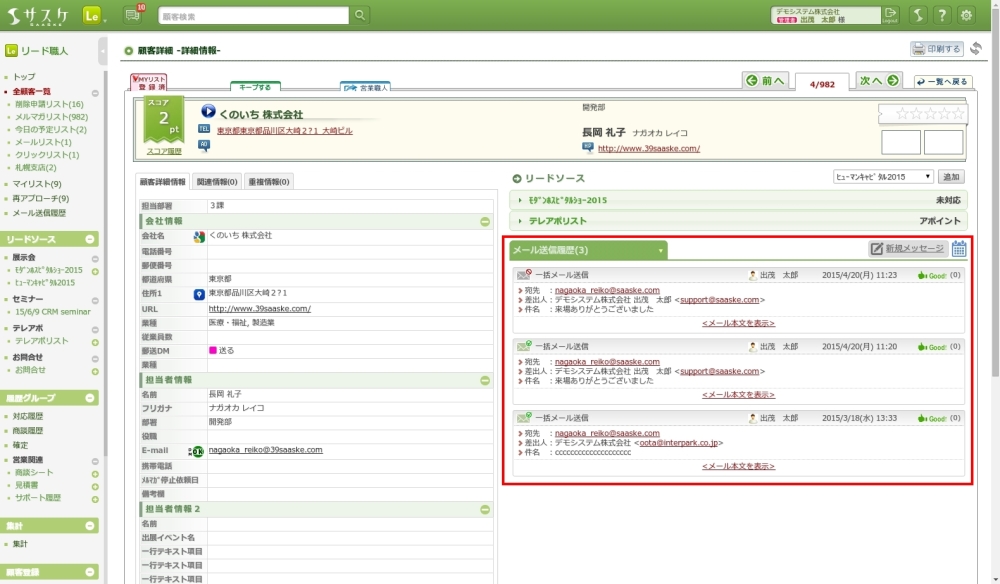The width and height of the screenshot is (1000, 584).
Task: Open the メール送信履歴(3) dropdown arrow
Action: tap(660, 251)
